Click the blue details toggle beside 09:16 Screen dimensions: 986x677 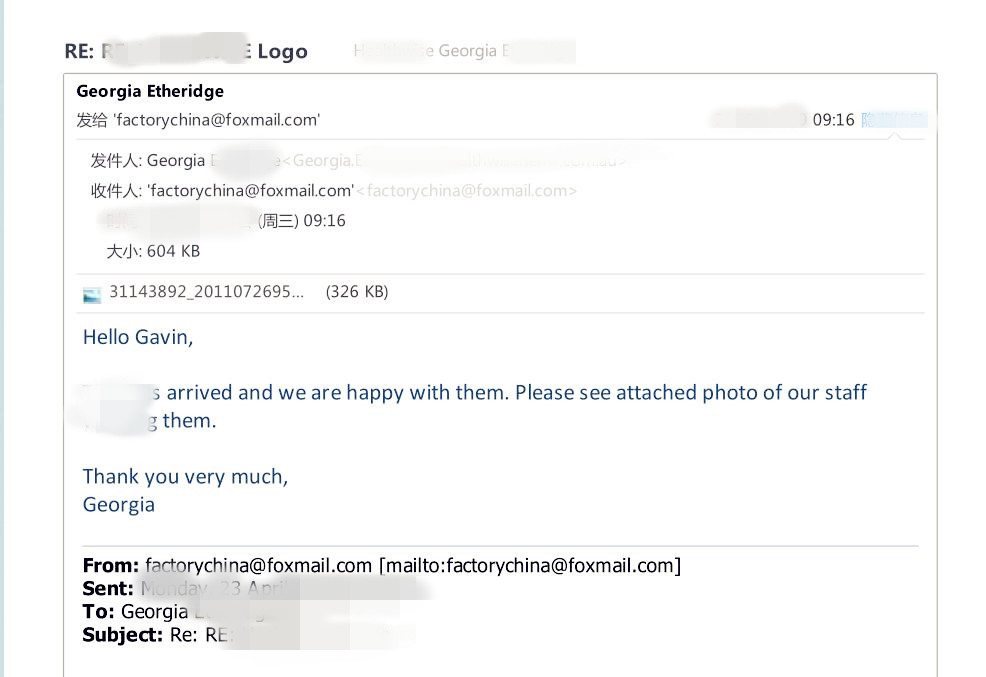point(894,120)
